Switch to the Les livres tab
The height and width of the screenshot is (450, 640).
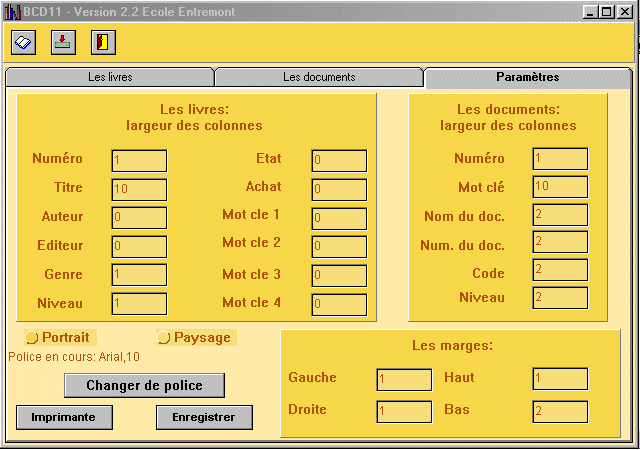pos(110,77)
